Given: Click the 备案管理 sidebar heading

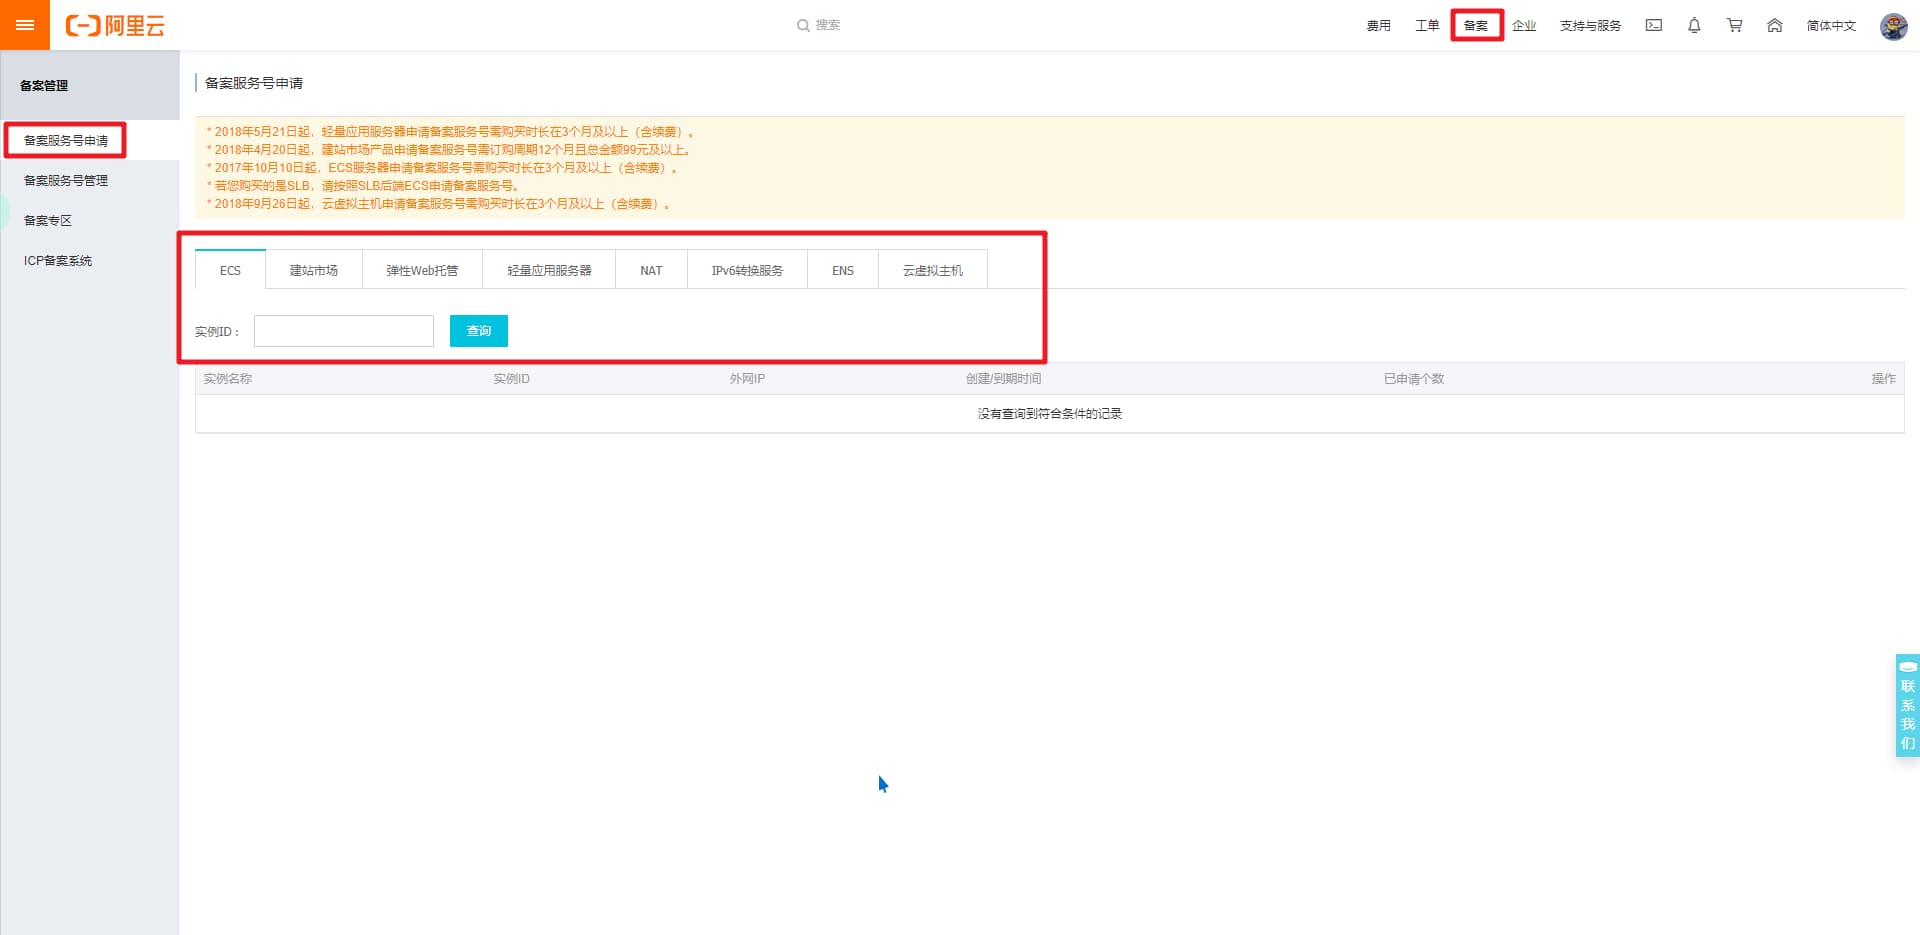Looking at the screenshot, I should tap(44, 85).
